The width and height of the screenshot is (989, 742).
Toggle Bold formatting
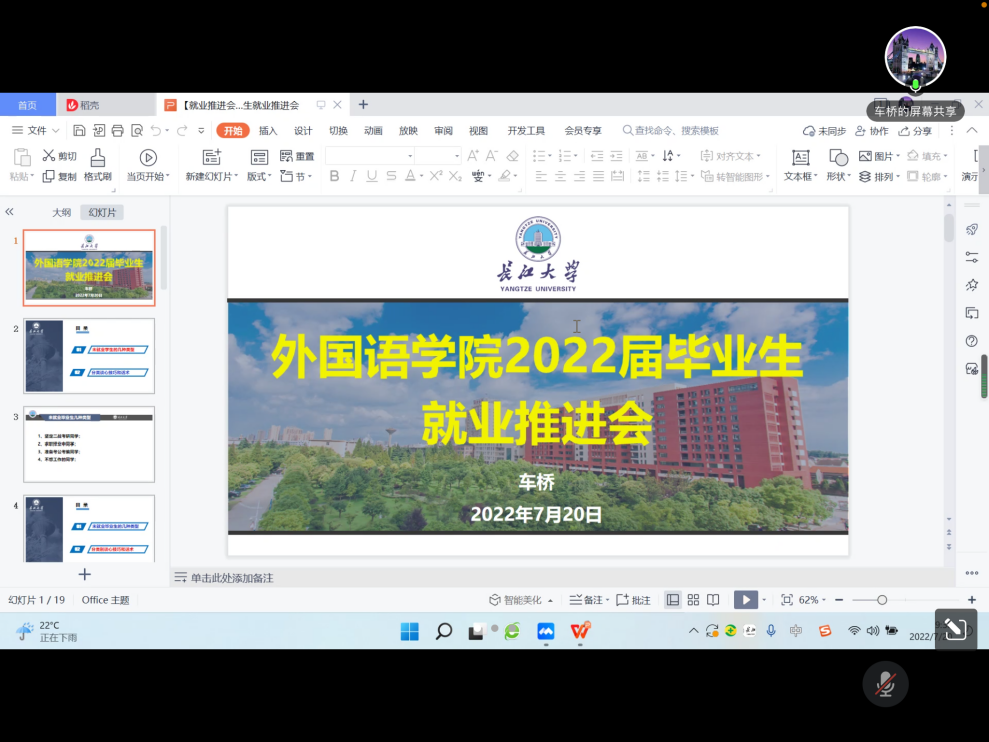[334, 176]
